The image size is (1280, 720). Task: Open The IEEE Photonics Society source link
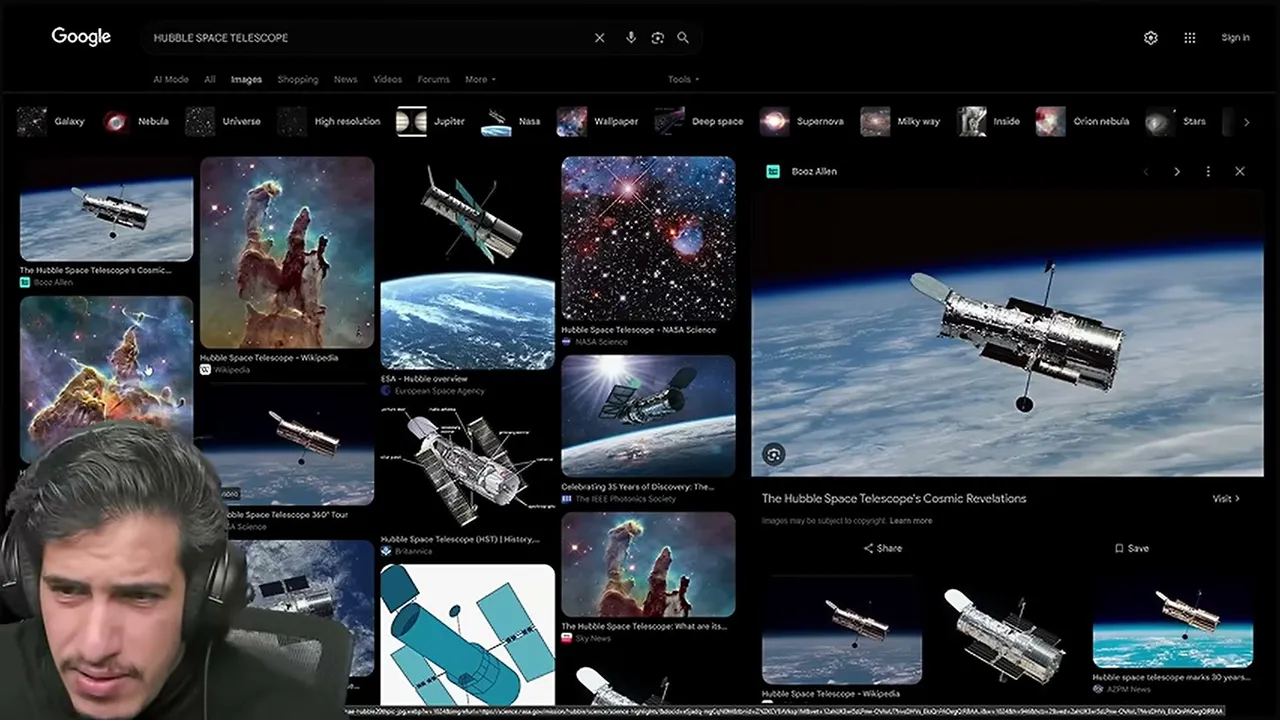(x=619, y=499)
